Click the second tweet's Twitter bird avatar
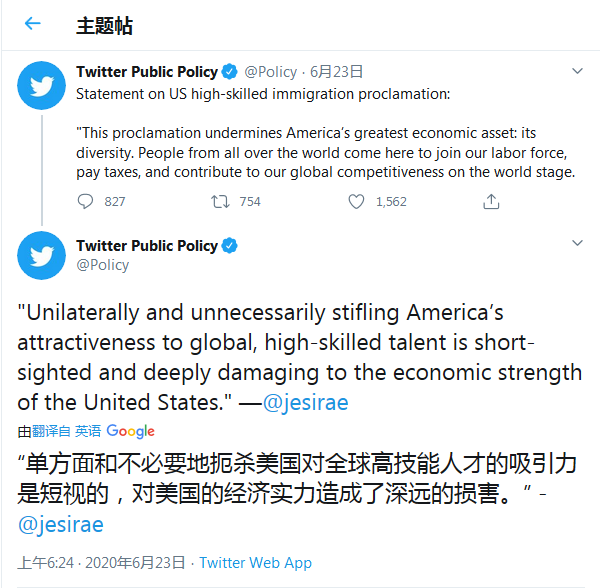This screenshot has width=600, height=588. coord(42,255)
